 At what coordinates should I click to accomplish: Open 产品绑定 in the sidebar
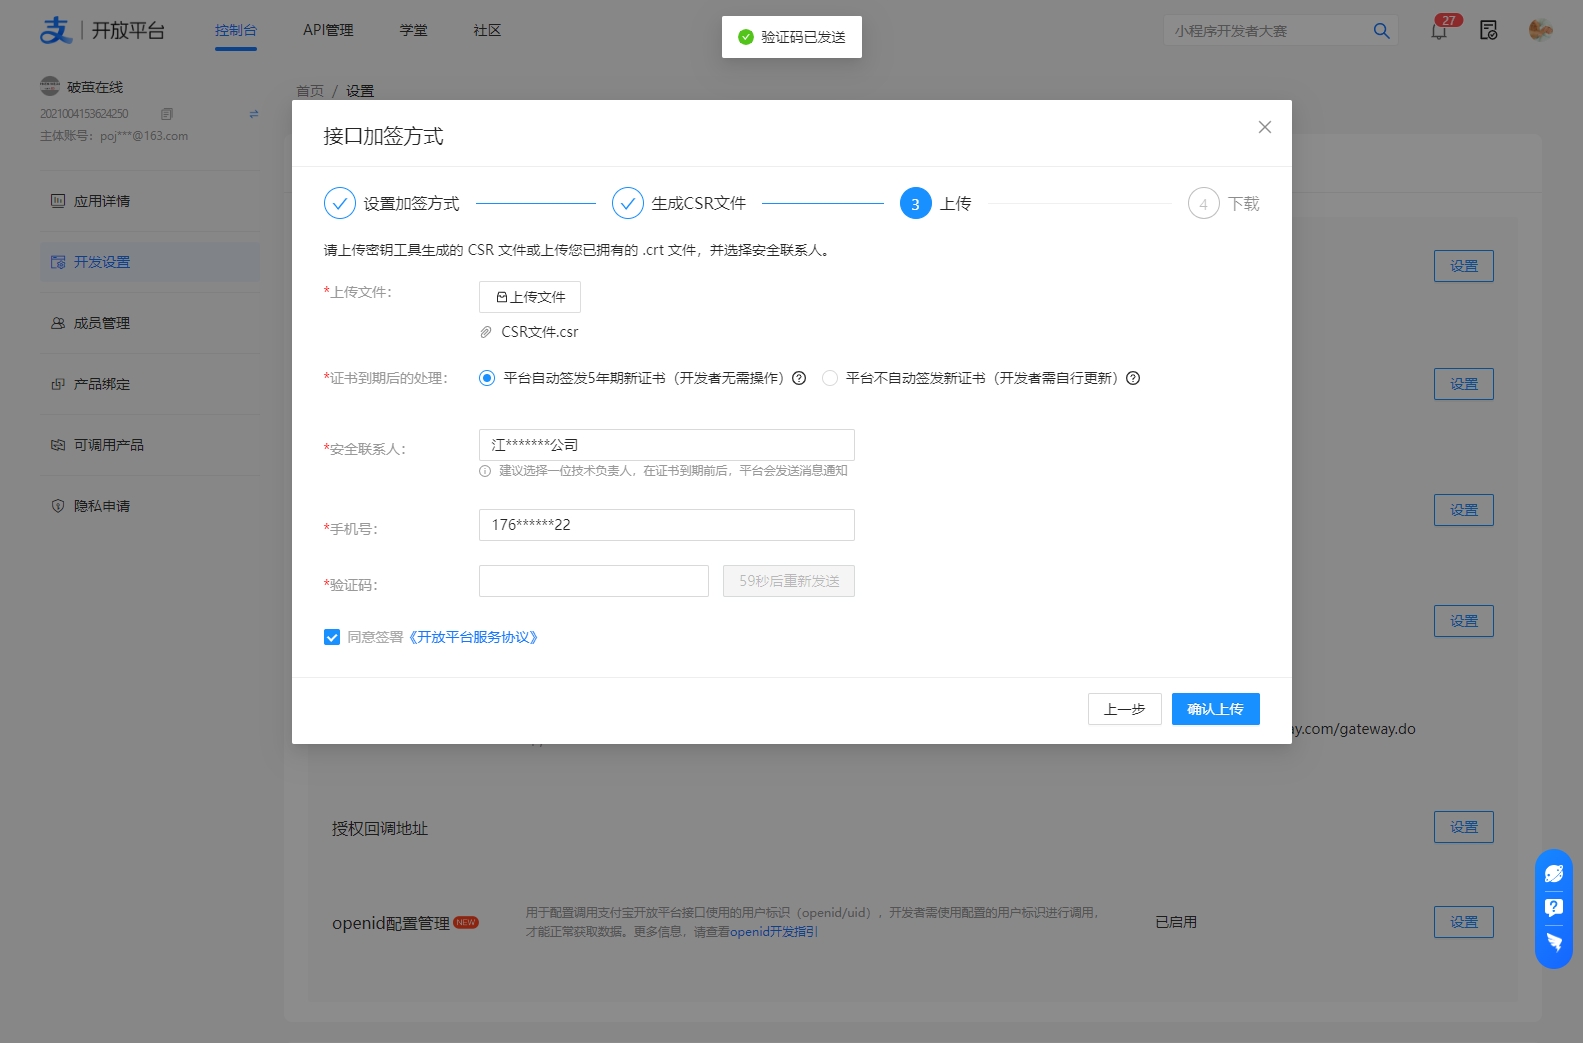coord(150,384)
